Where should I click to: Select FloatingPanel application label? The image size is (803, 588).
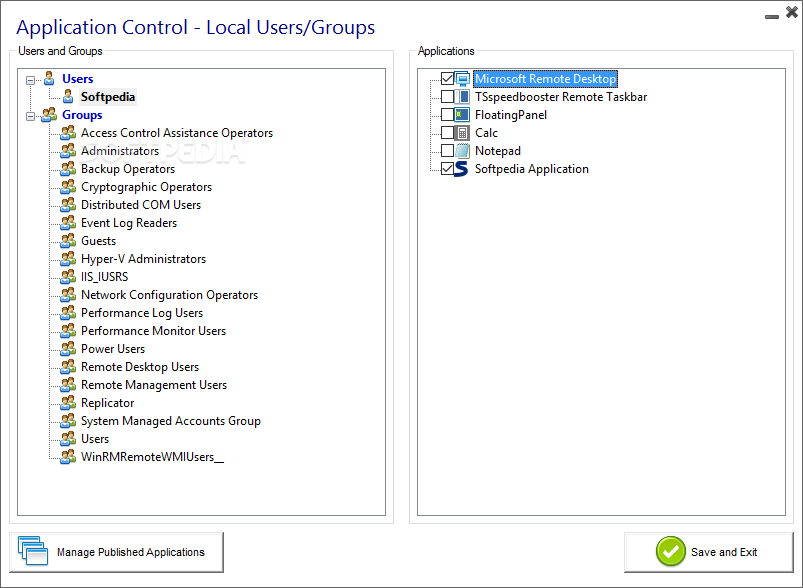coord(511,115)
